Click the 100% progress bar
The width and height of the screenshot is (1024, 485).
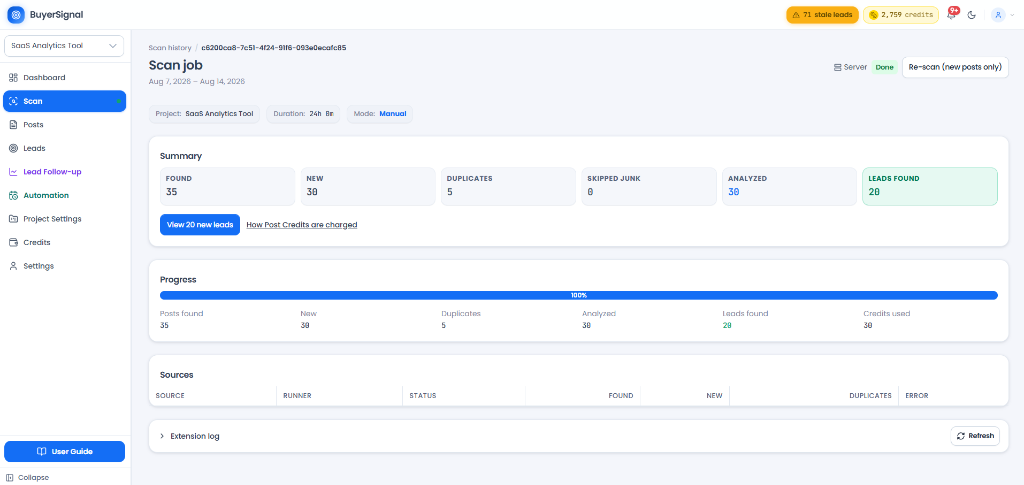(579, 295)
